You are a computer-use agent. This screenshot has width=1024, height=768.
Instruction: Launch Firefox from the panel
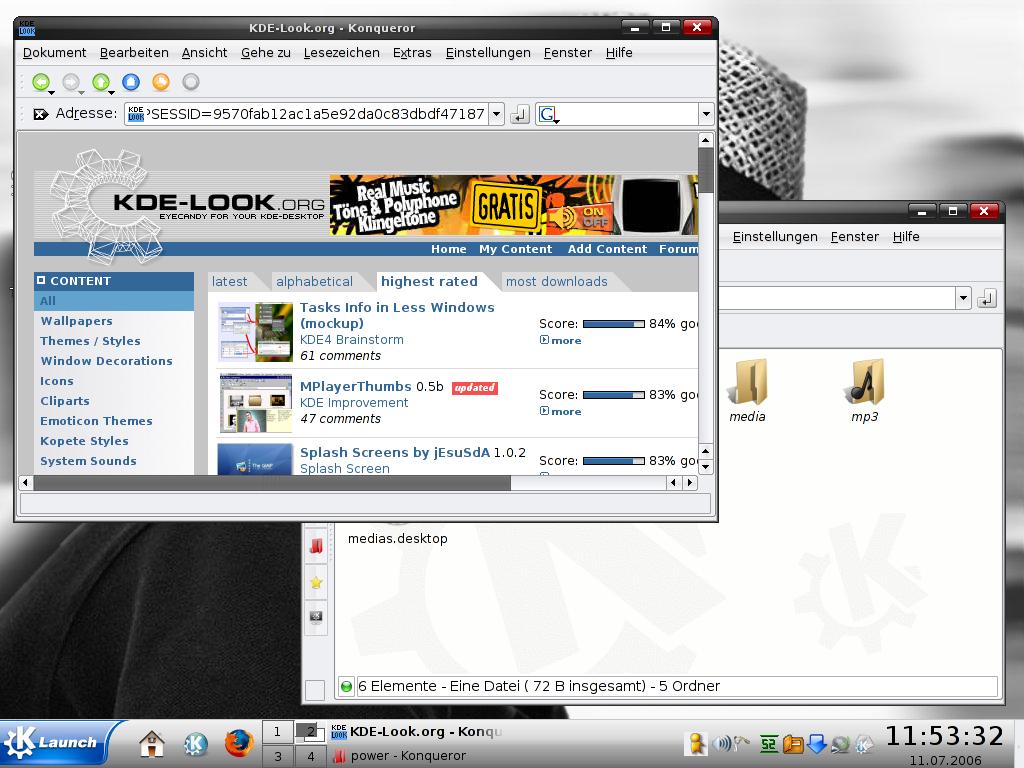tap(239, 744)
